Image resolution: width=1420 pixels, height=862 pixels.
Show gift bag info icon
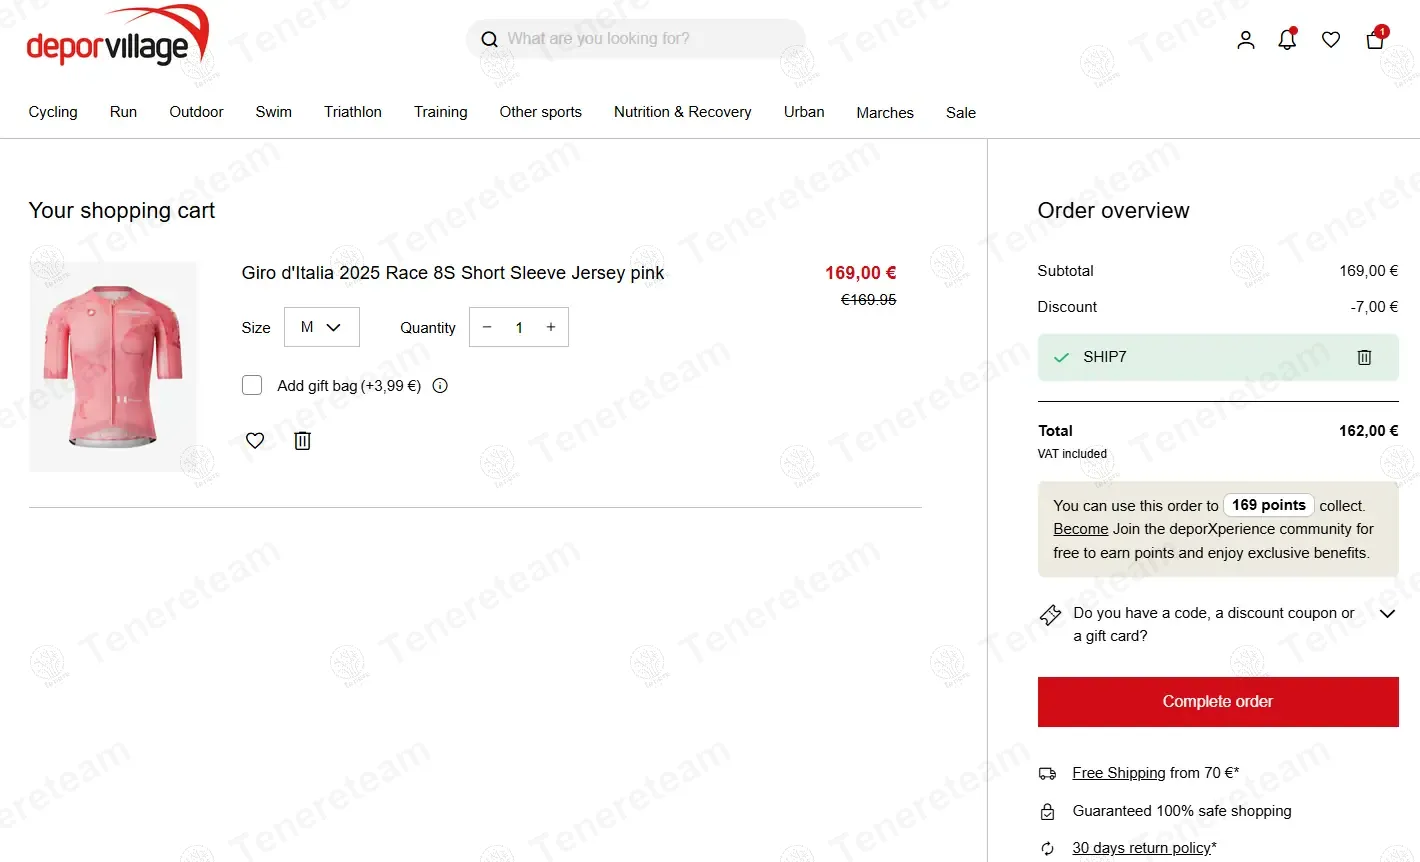440,385
